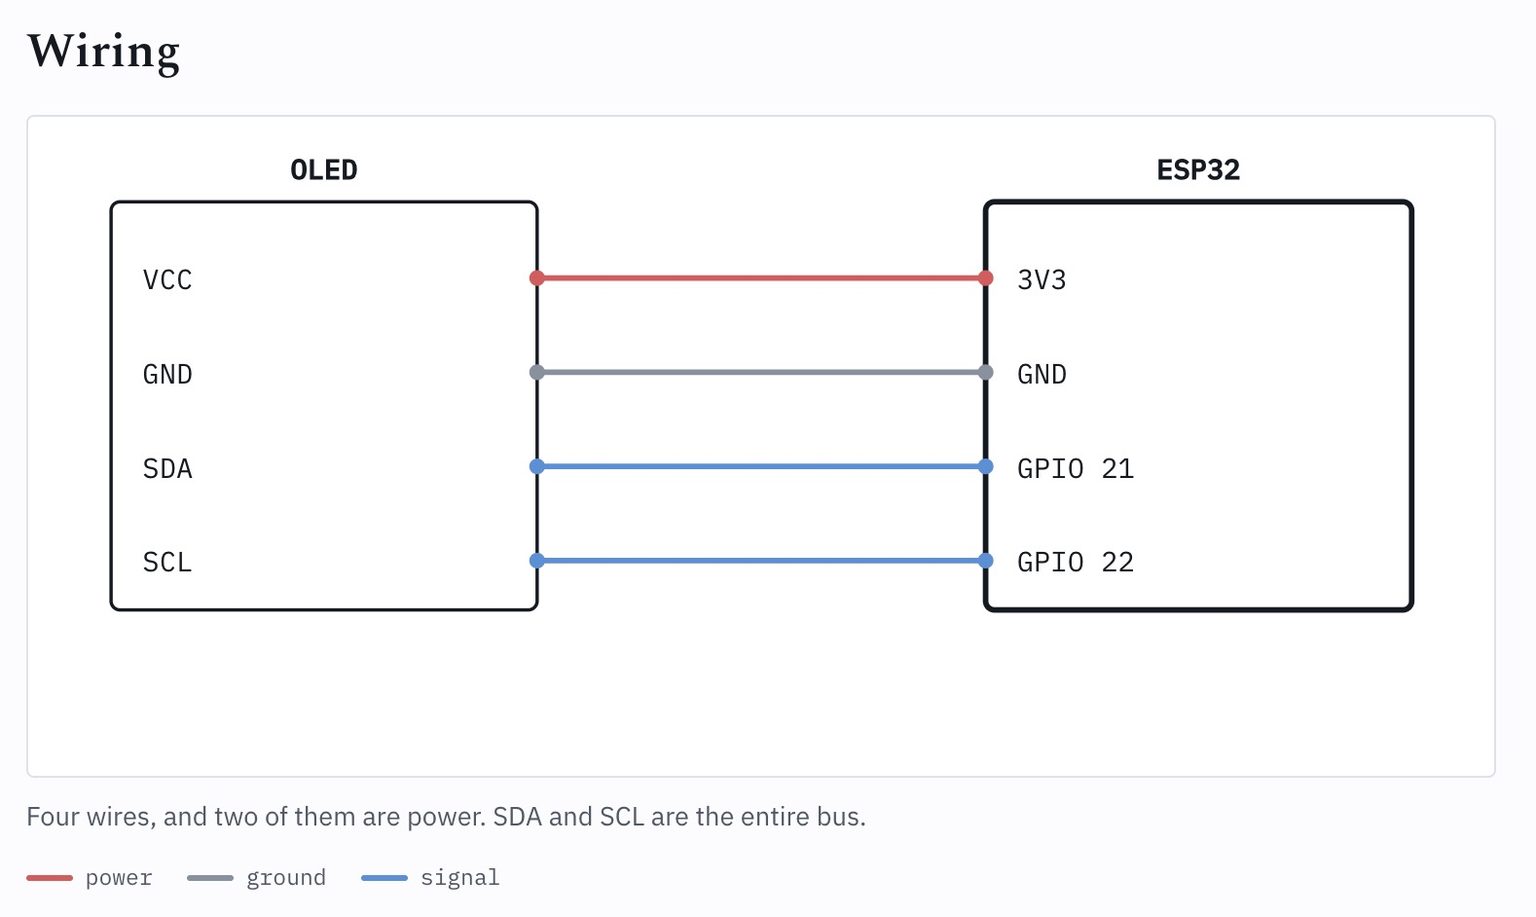Select the blue SDA signal wire
This screenshot has height=917, width=1536.
tap(761, 466)
